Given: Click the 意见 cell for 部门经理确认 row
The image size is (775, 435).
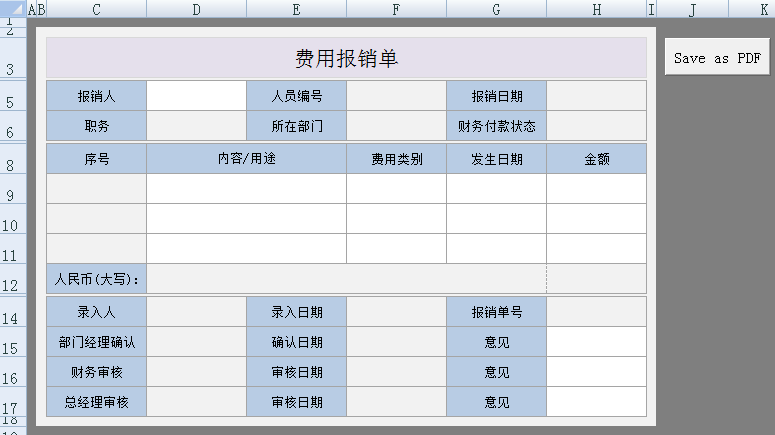Looking at the screenshot, I should (x=597, y=342).
